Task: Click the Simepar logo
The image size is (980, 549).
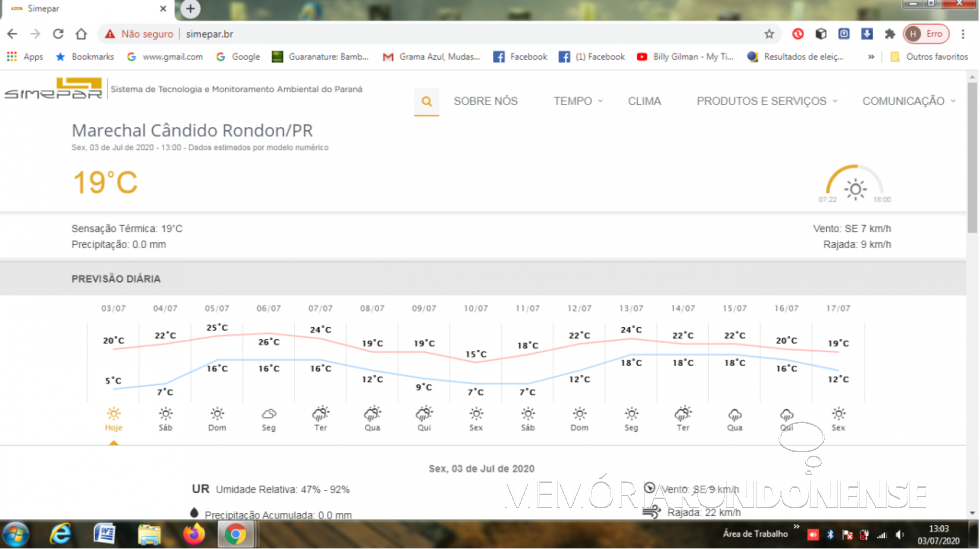Action: [x=52, y=90]
